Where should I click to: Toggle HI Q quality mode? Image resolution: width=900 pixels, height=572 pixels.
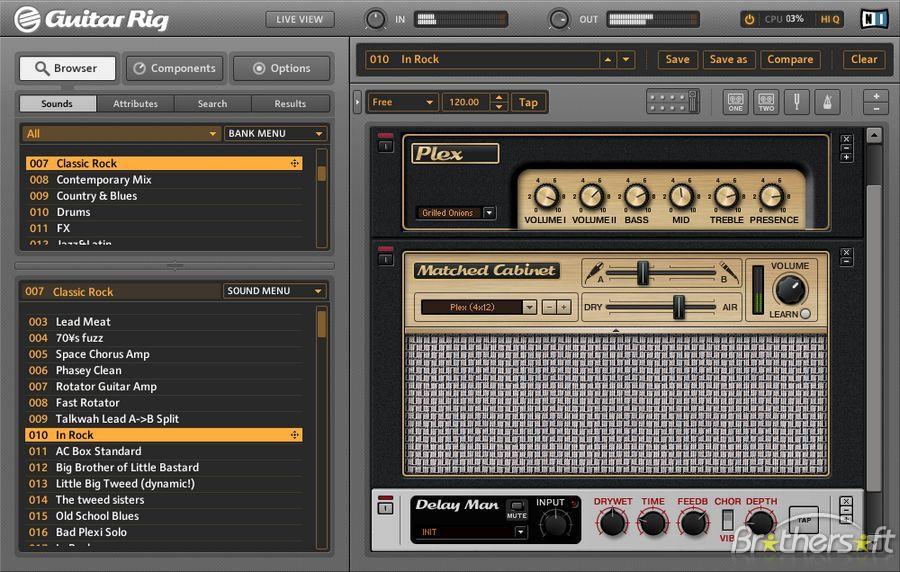(x=829, y=19)
